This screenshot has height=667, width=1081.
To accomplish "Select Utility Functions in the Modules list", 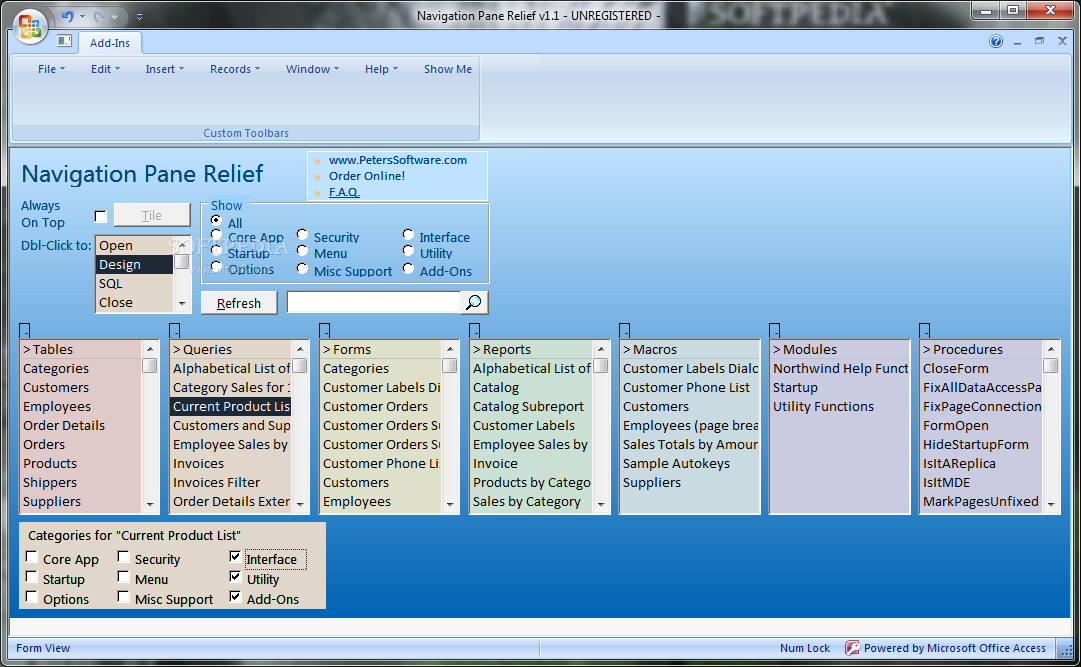I will (839, 406).
